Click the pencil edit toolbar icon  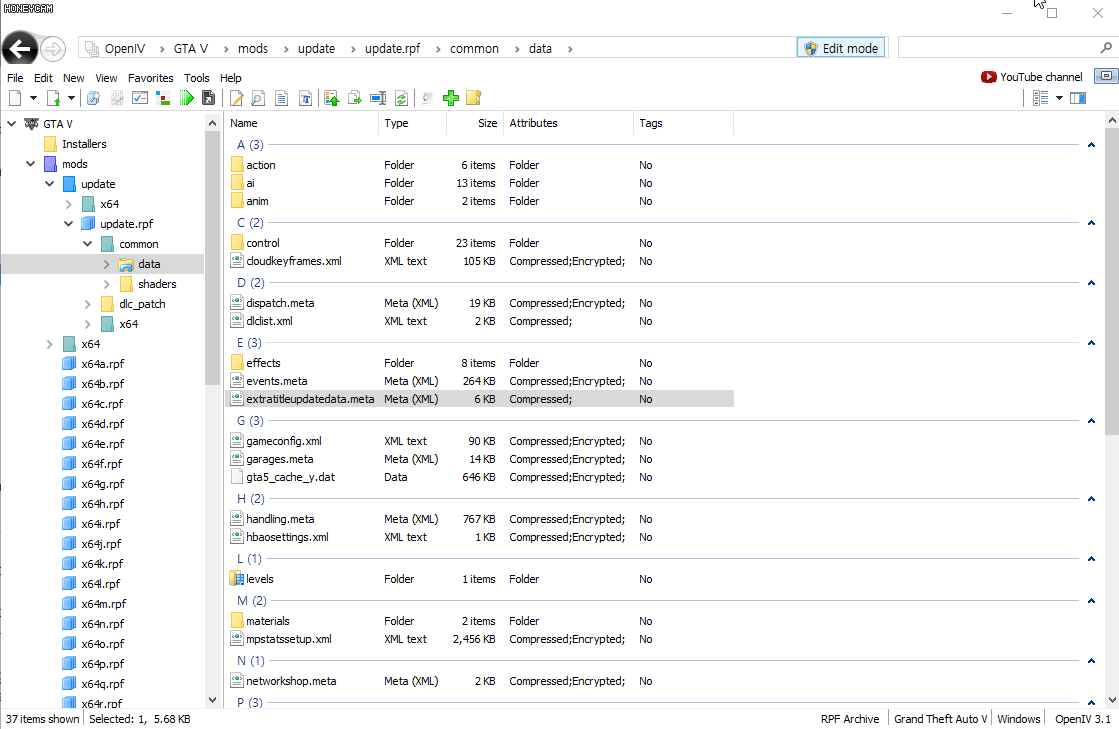[x=237, y=98]
